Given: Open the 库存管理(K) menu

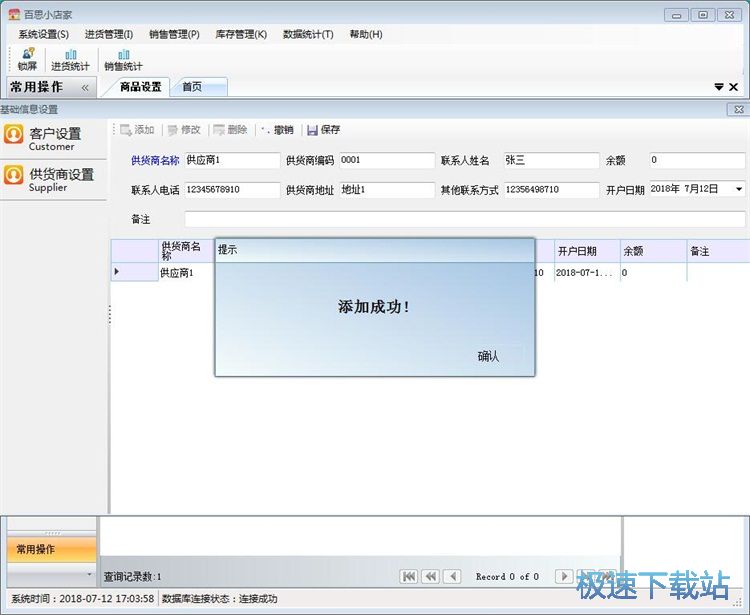Looking at the screenshot, I should (x=241, y=34).
